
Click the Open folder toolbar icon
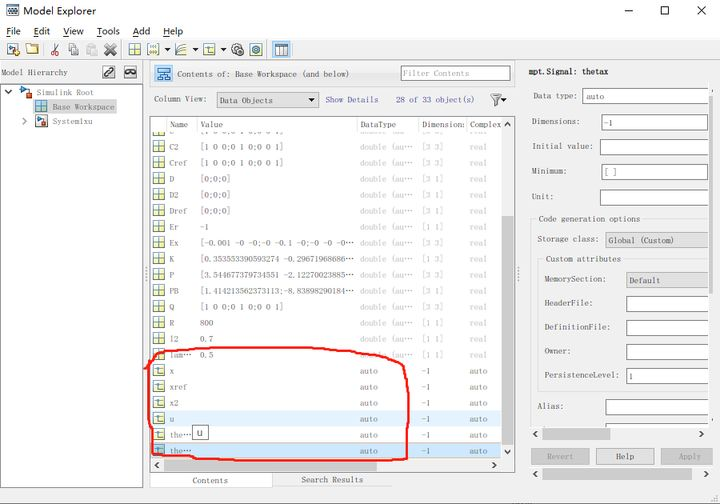32,49
